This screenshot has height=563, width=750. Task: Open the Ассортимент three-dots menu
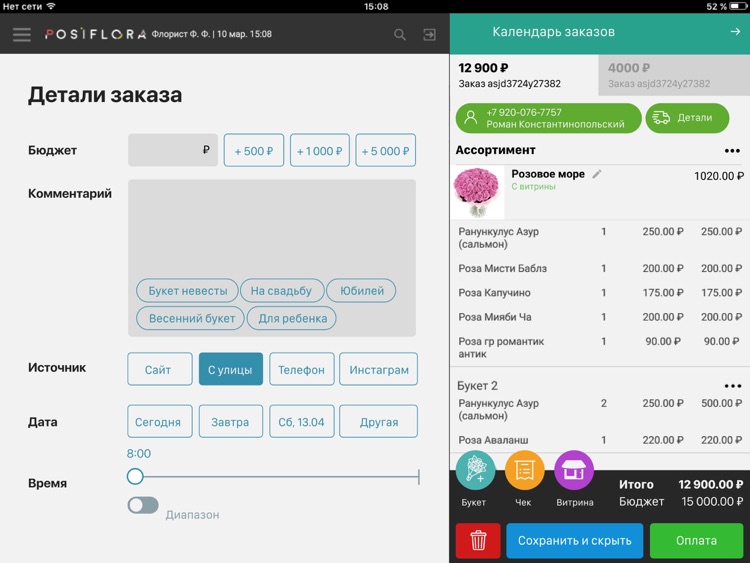[732, 151]
